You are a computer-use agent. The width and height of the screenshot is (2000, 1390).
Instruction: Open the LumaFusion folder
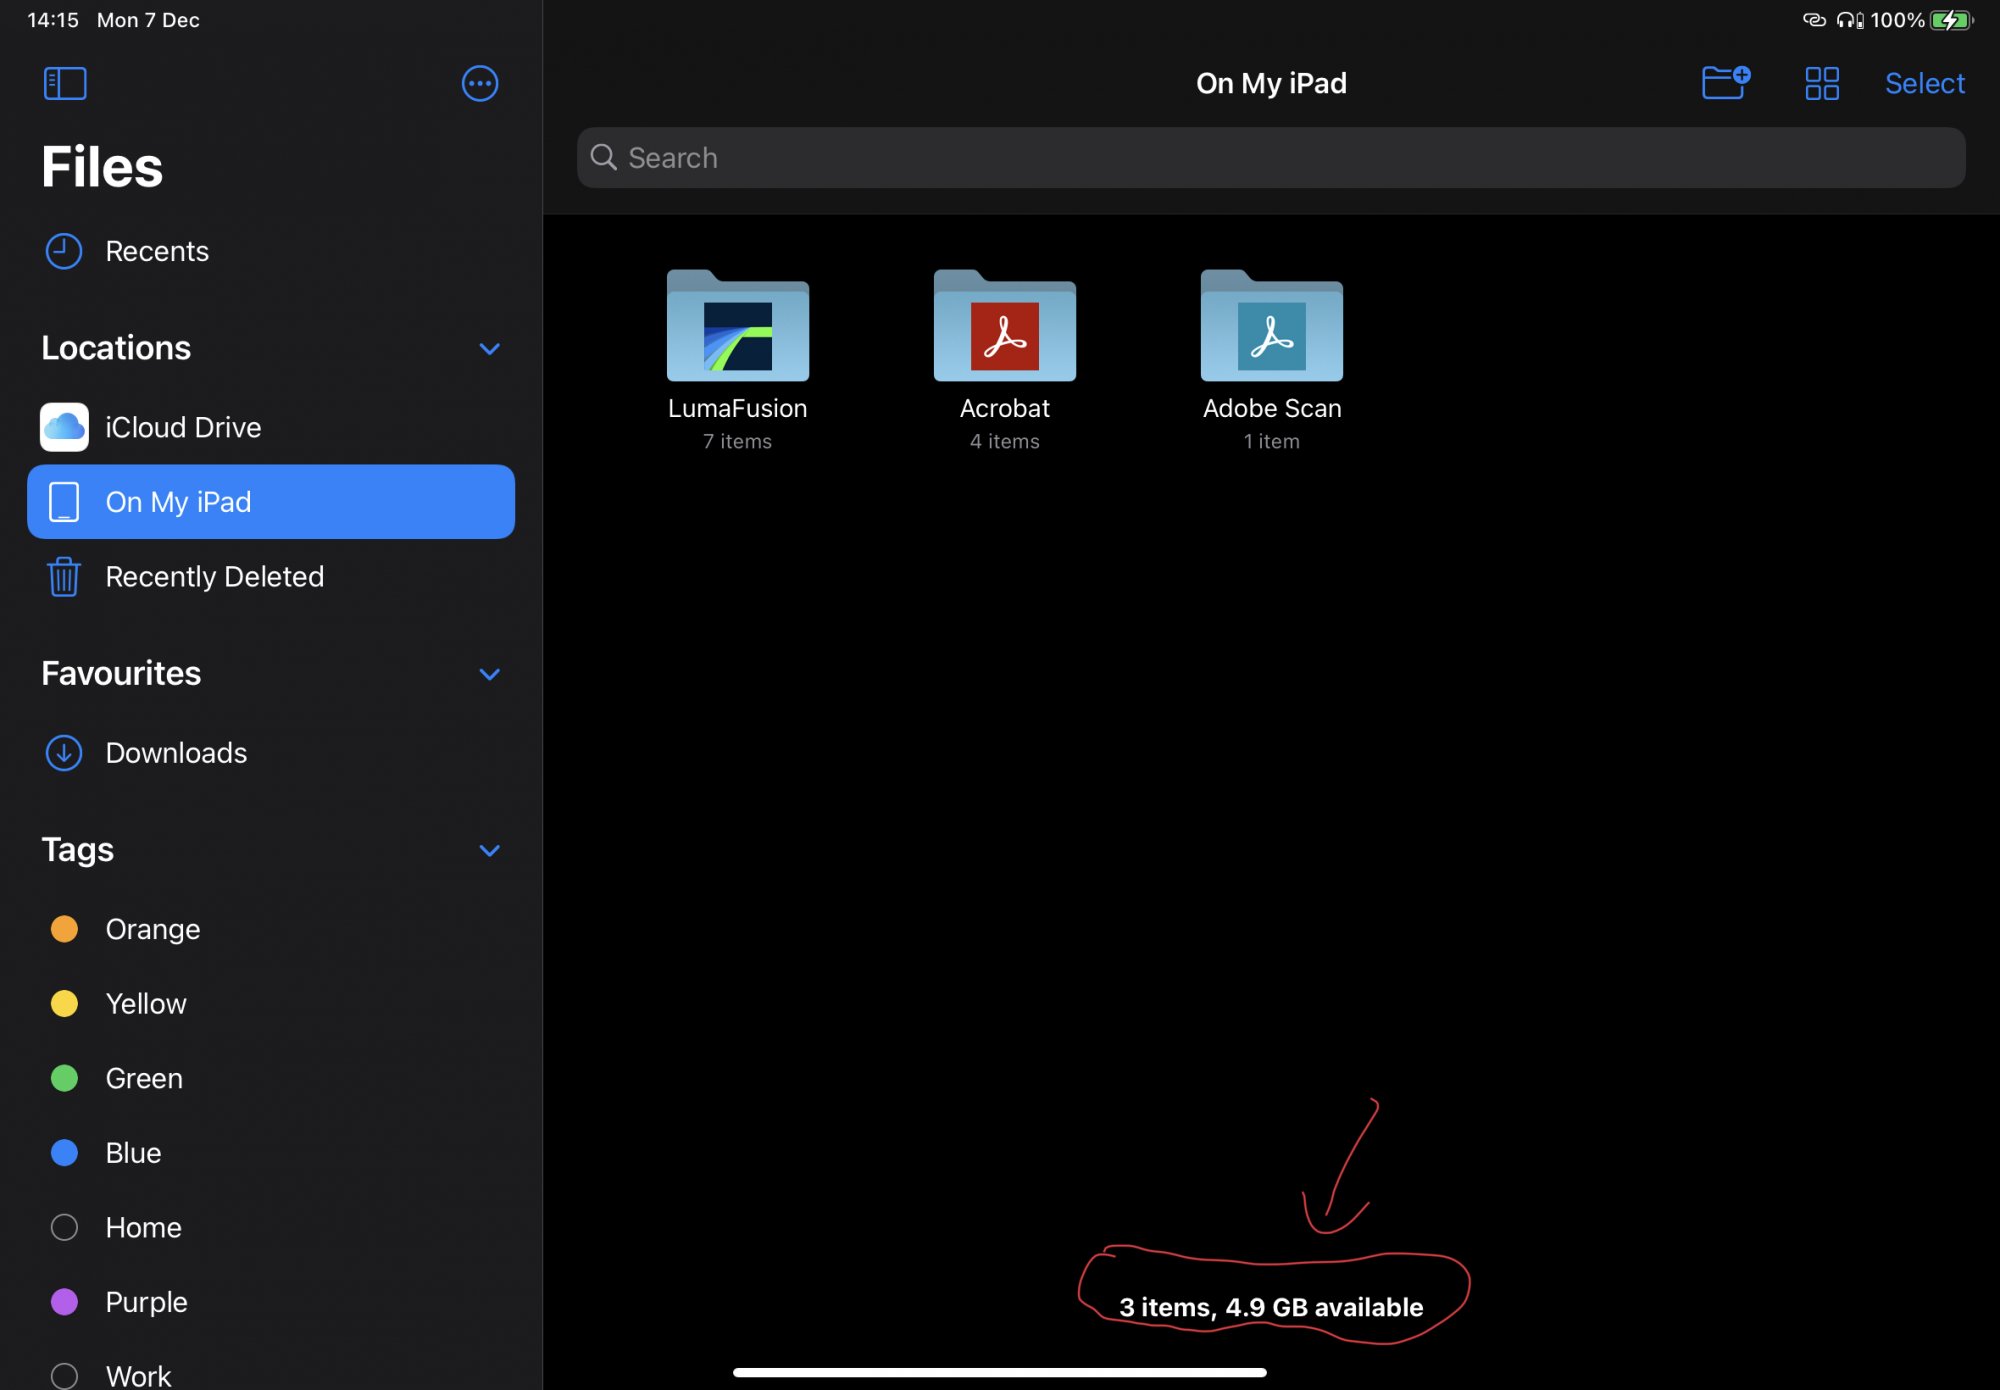coord(737,327)
